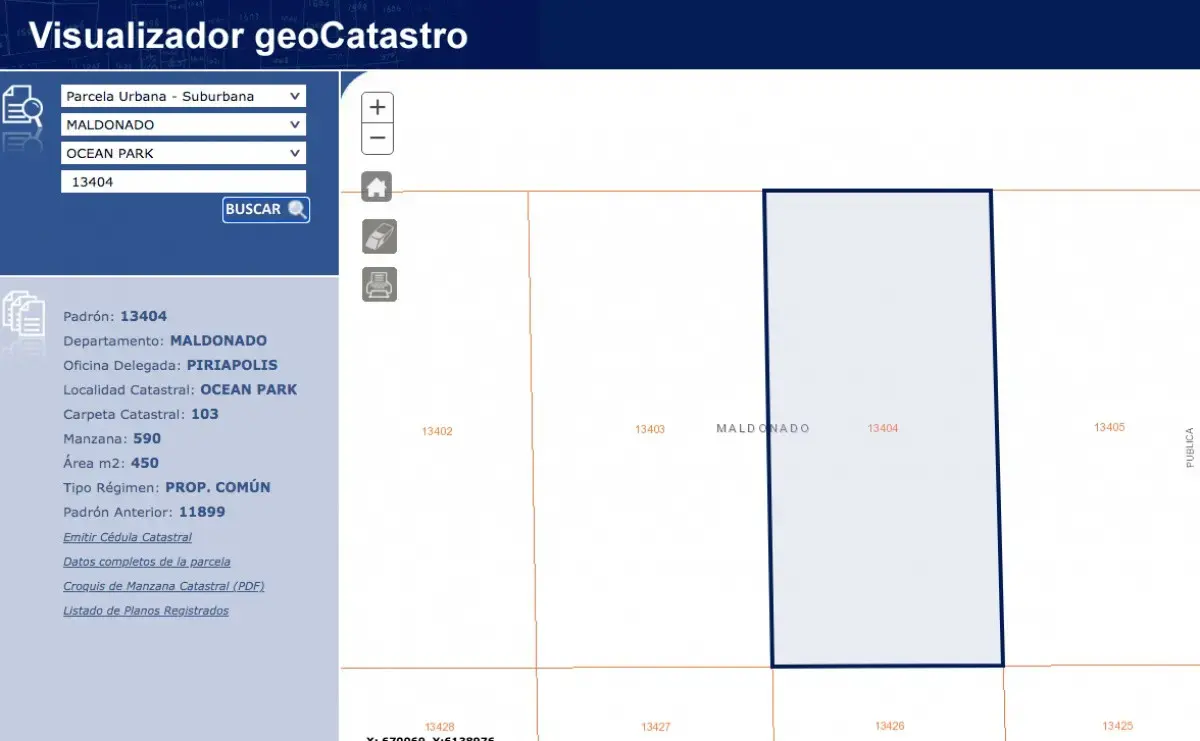This screenshot has height=741, width=1200.
Task: Print the map with the printer icon
Action: [379, 284]
